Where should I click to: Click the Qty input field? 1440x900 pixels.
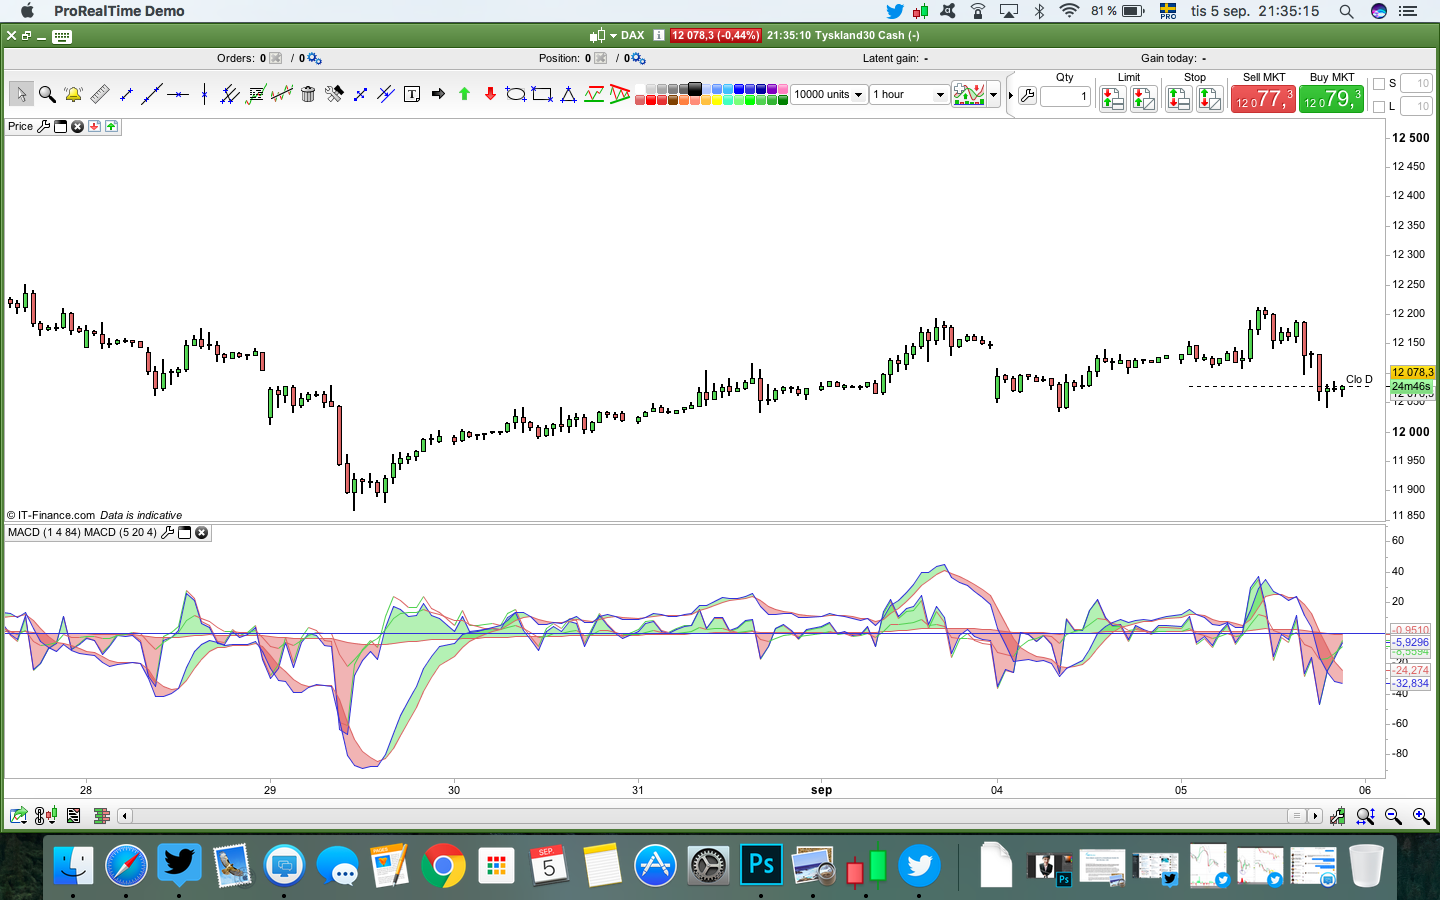tap(1065, 96)
